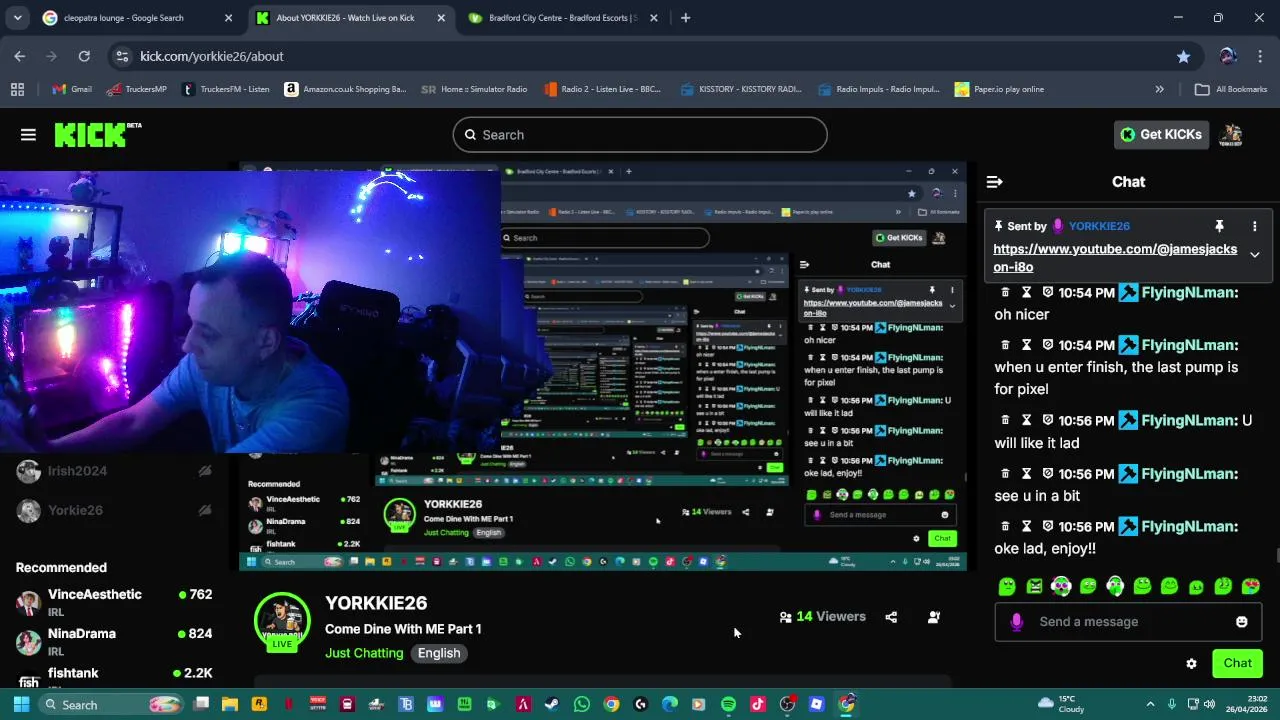View site information icon in address bar

[121, 56]
